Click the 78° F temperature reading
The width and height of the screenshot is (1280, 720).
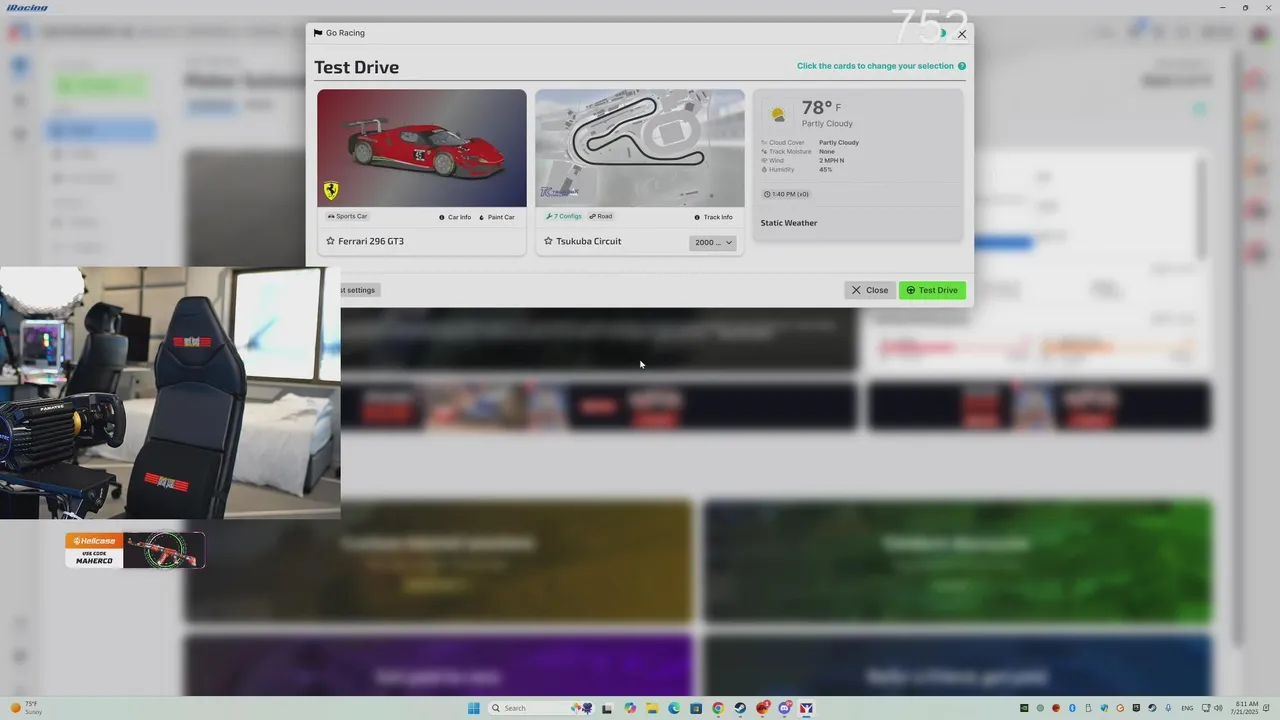(x=821, y=108)
